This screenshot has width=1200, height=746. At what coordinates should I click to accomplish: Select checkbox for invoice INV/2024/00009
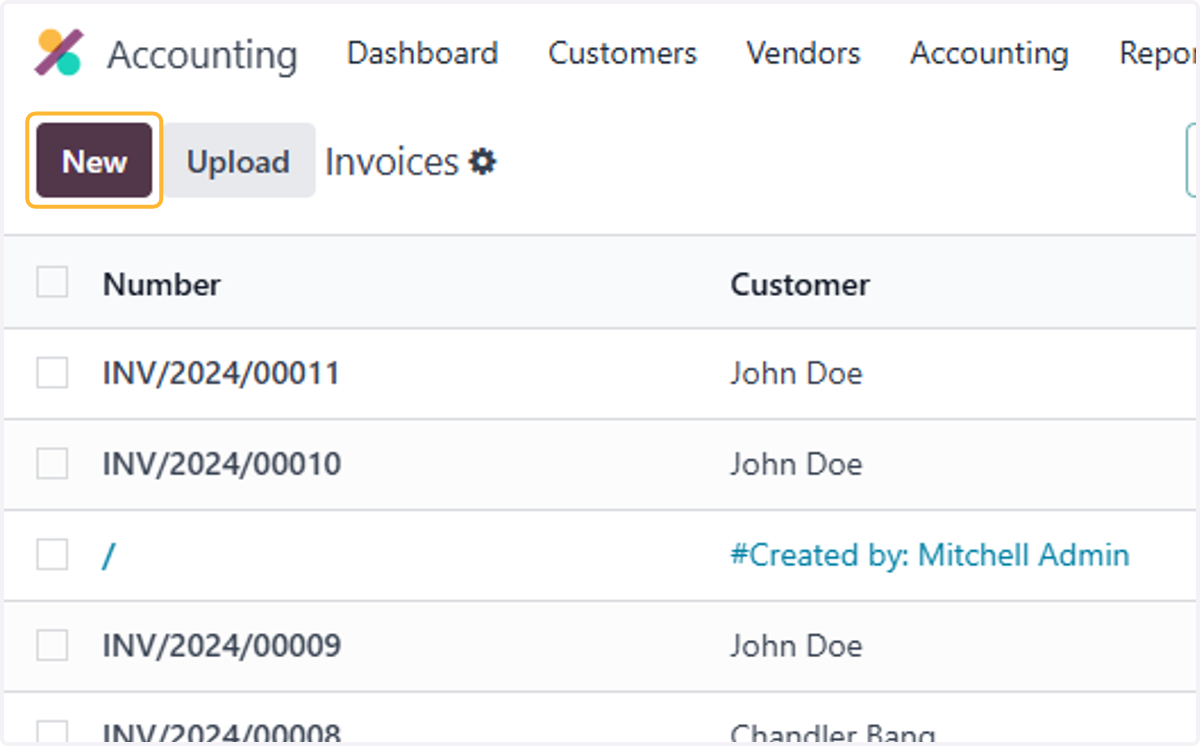coord(52,646)
